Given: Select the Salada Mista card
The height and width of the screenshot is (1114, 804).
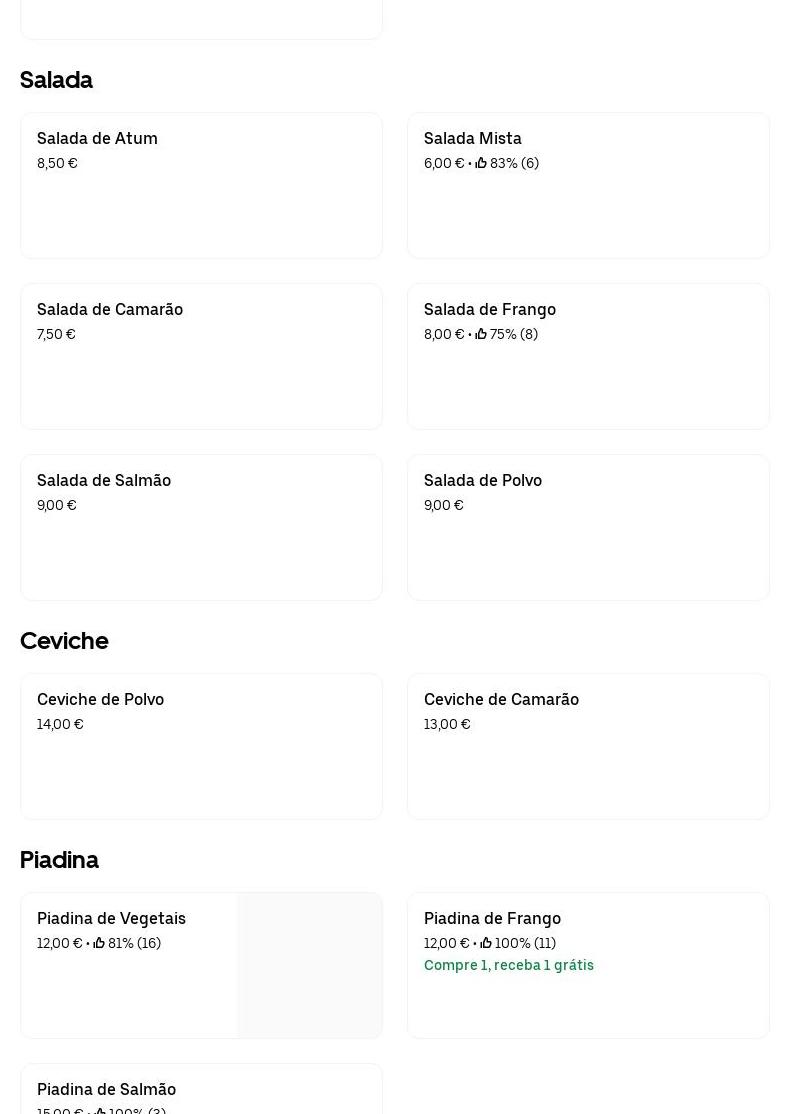Looking at the screenshot, I should [588, 186].
